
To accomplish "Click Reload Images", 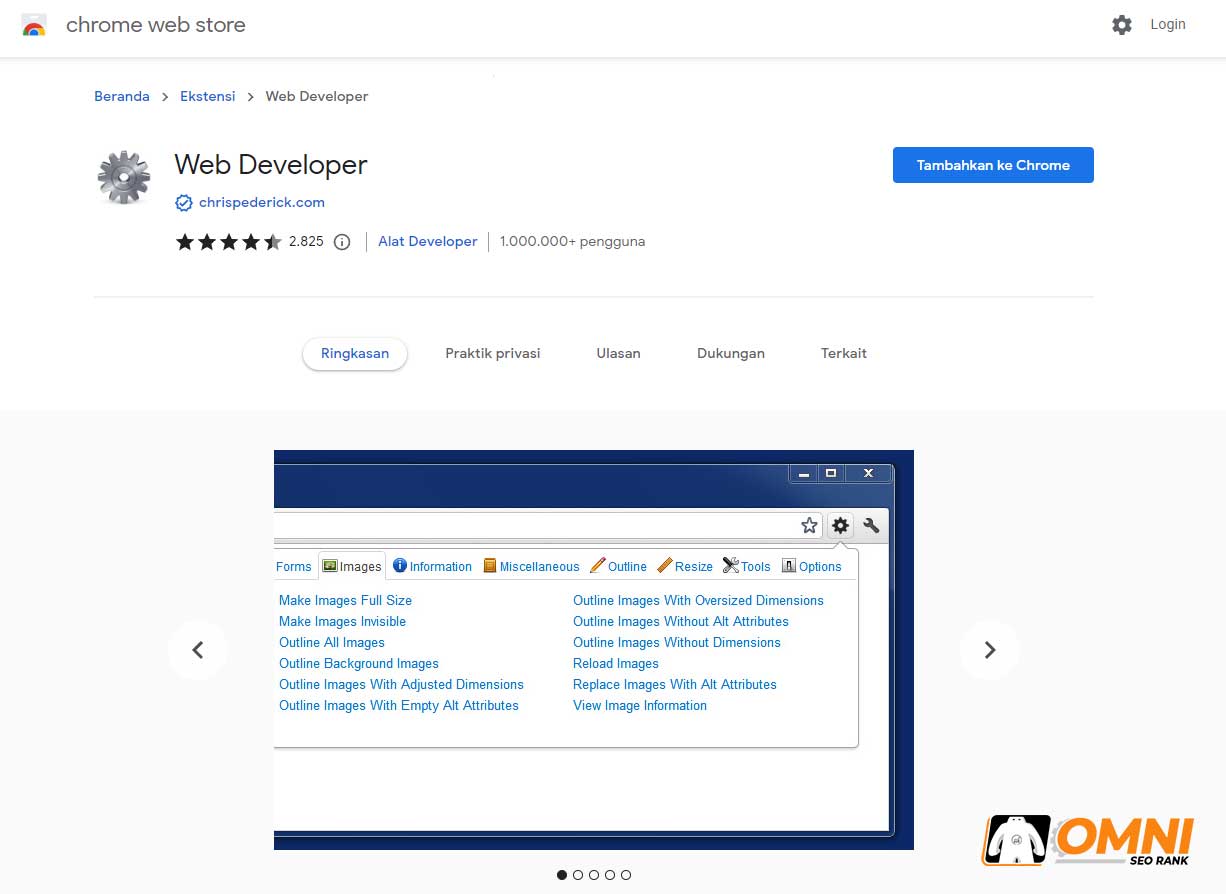I will tap(616, 663).
